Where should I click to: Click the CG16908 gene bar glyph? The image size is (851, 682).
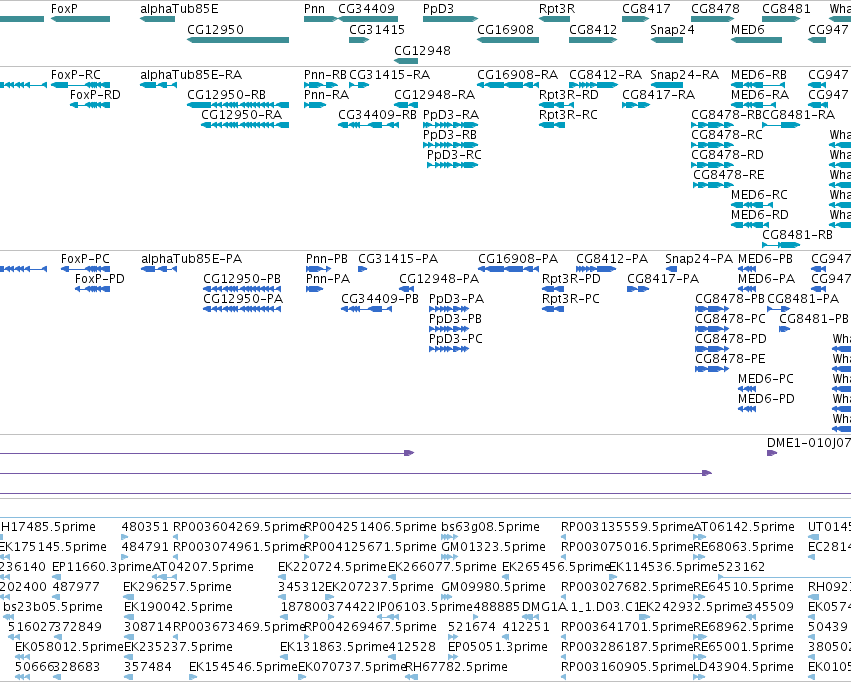click(508, 40)
